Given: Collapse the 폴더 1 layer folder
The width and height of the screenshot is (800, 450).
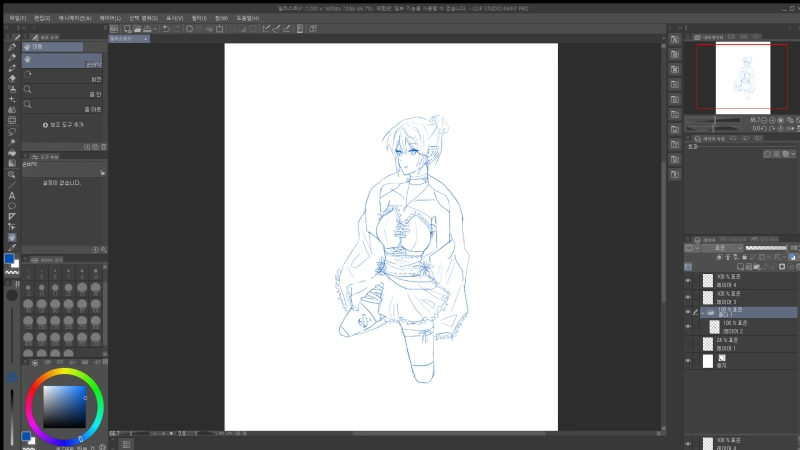Looking at the screenshot, I should point(702,312).
